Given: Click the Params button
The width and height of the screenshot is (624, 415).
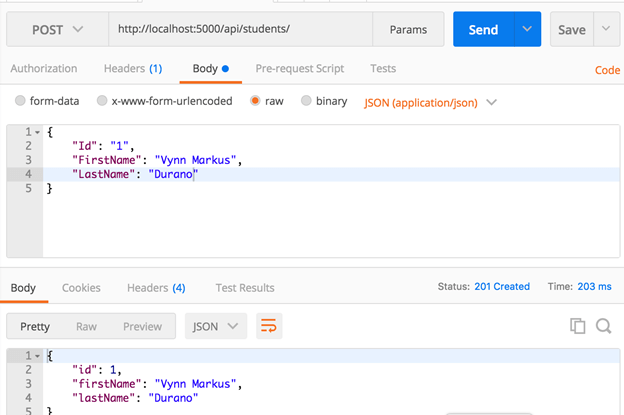Looking at the screenshot, I should pos(407,30).
